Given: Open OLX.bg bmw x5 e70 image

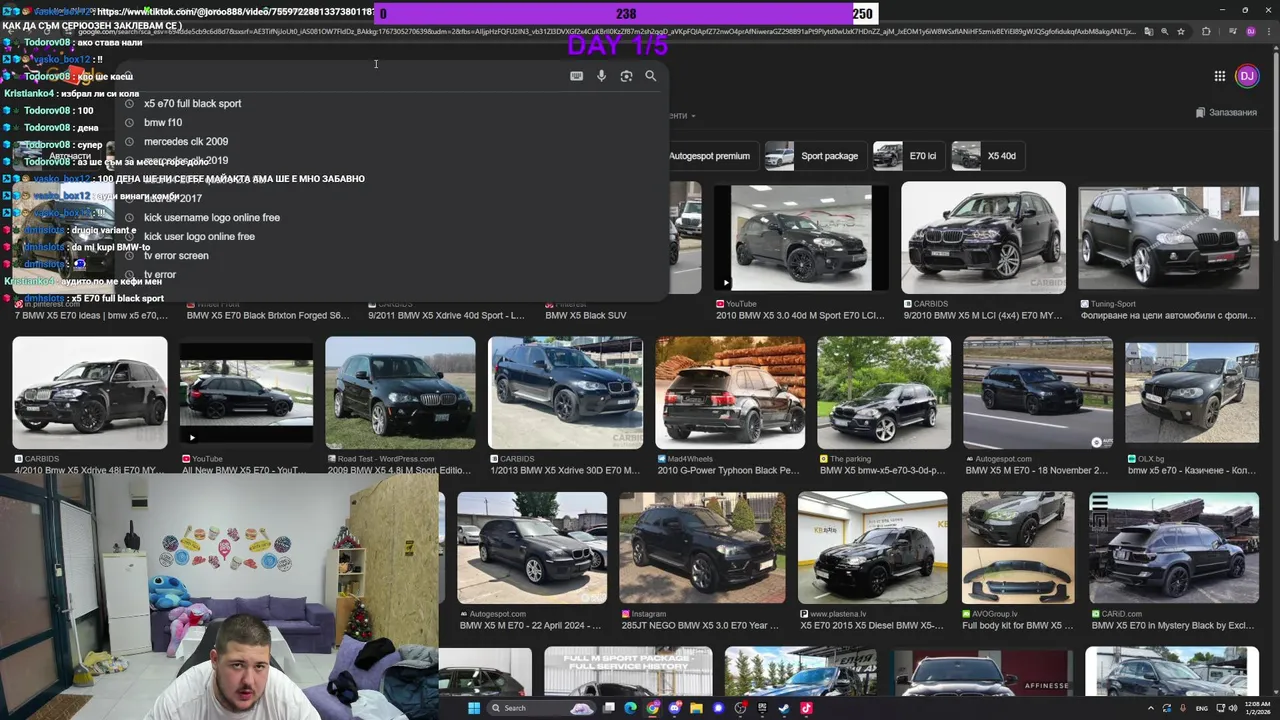Looking at the screenshot, I should [x=1192, y=392].
